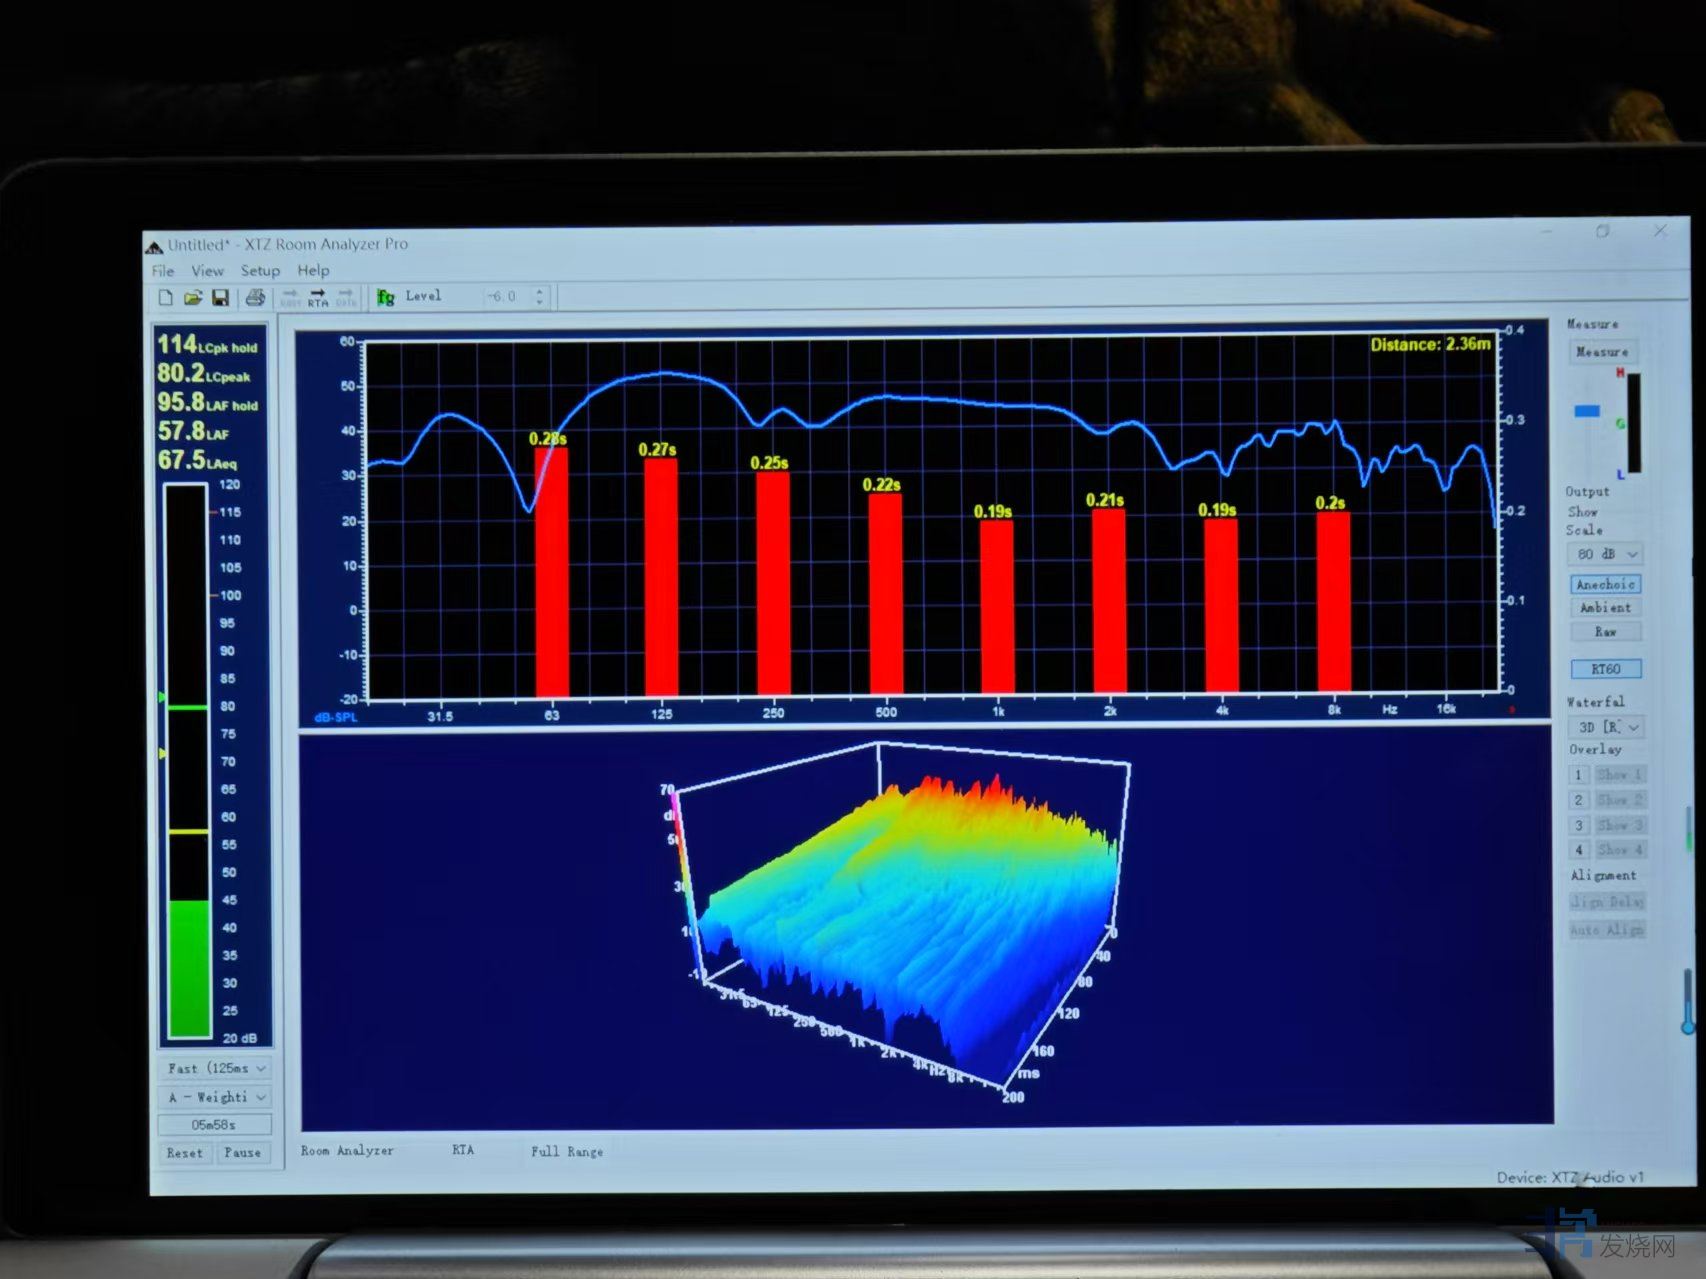Save measurement with the floppy disk icon
This screenshot has height=1279, width=1706.
(220, 297)
